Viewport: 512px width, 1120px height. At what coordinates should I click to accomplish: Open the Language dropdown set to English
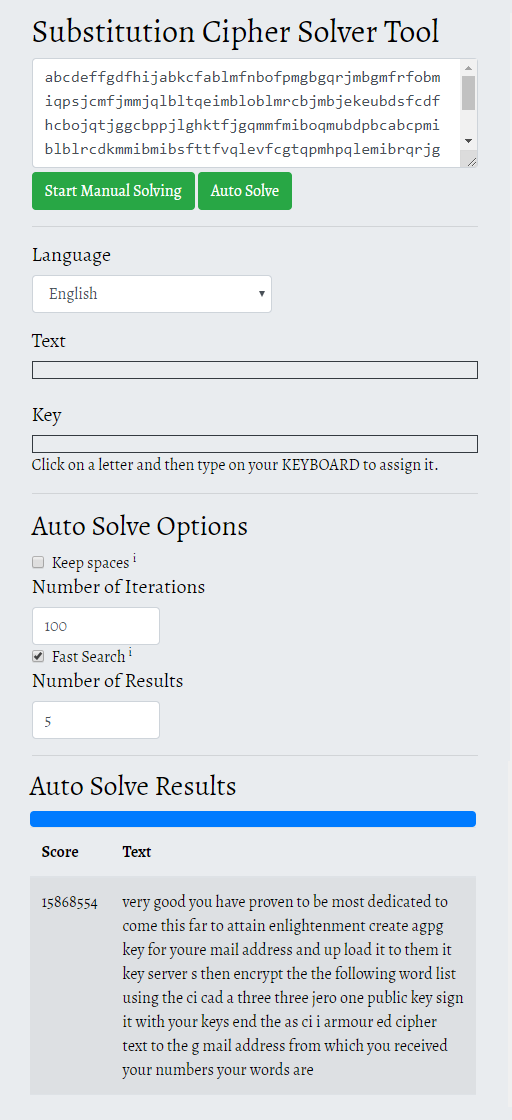pos(152,294)
